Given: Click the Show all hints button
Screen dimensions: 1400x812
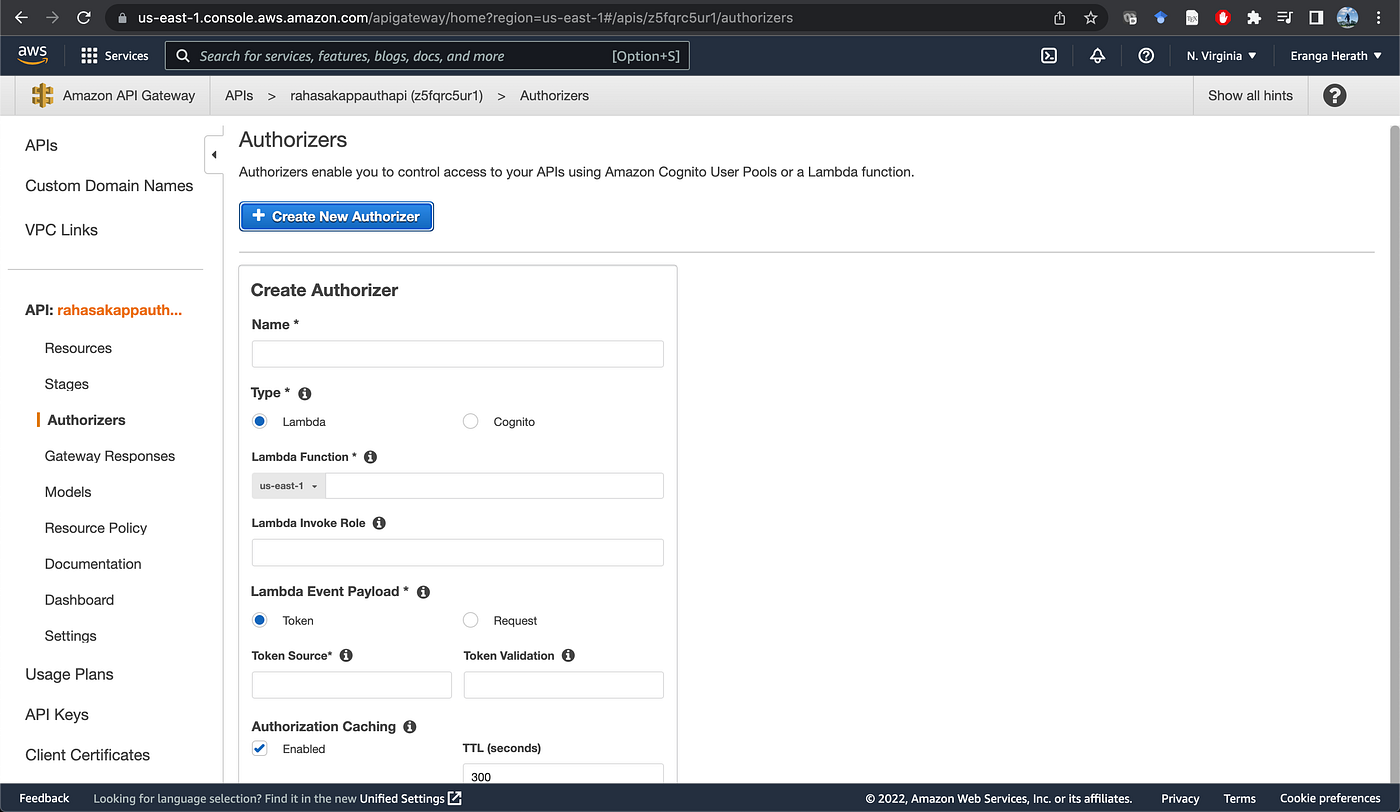Looking at the screenshot, I should 1250,96.
